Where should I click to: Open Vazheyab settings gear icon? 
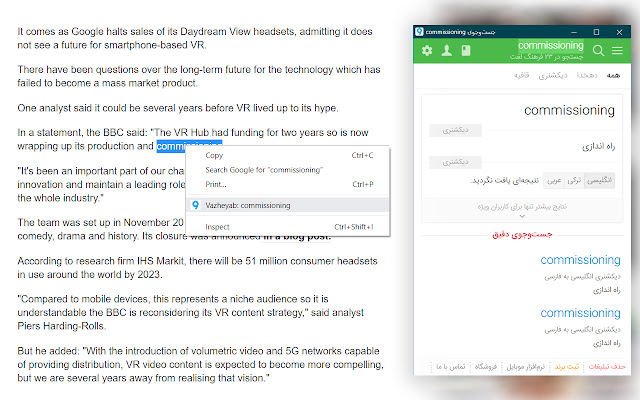[x=427, y=51]
